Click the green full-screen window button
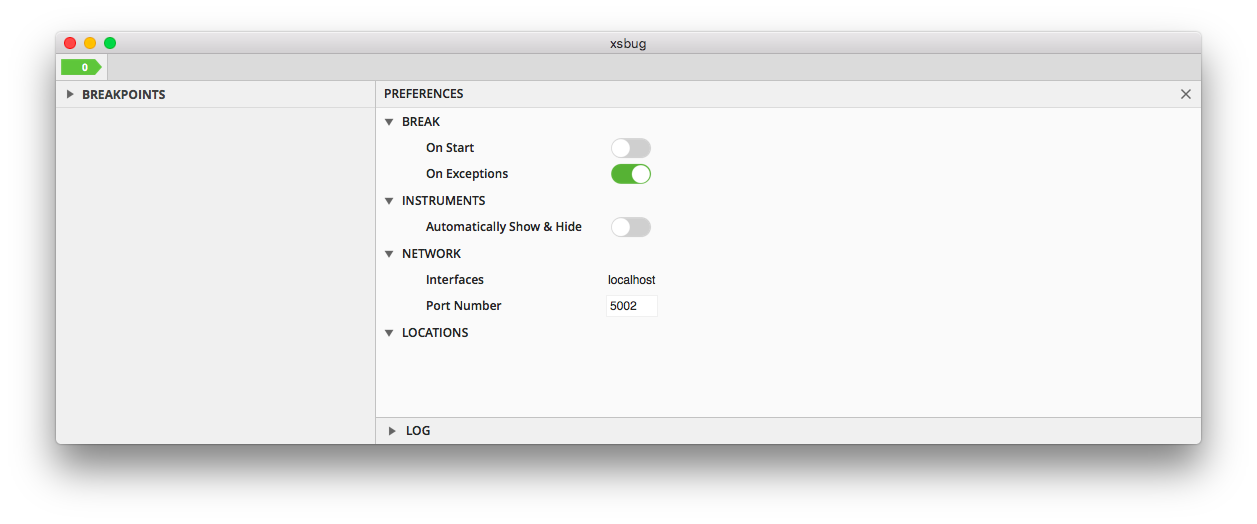Screen dimensions: 1257x524 click(110, 43)
